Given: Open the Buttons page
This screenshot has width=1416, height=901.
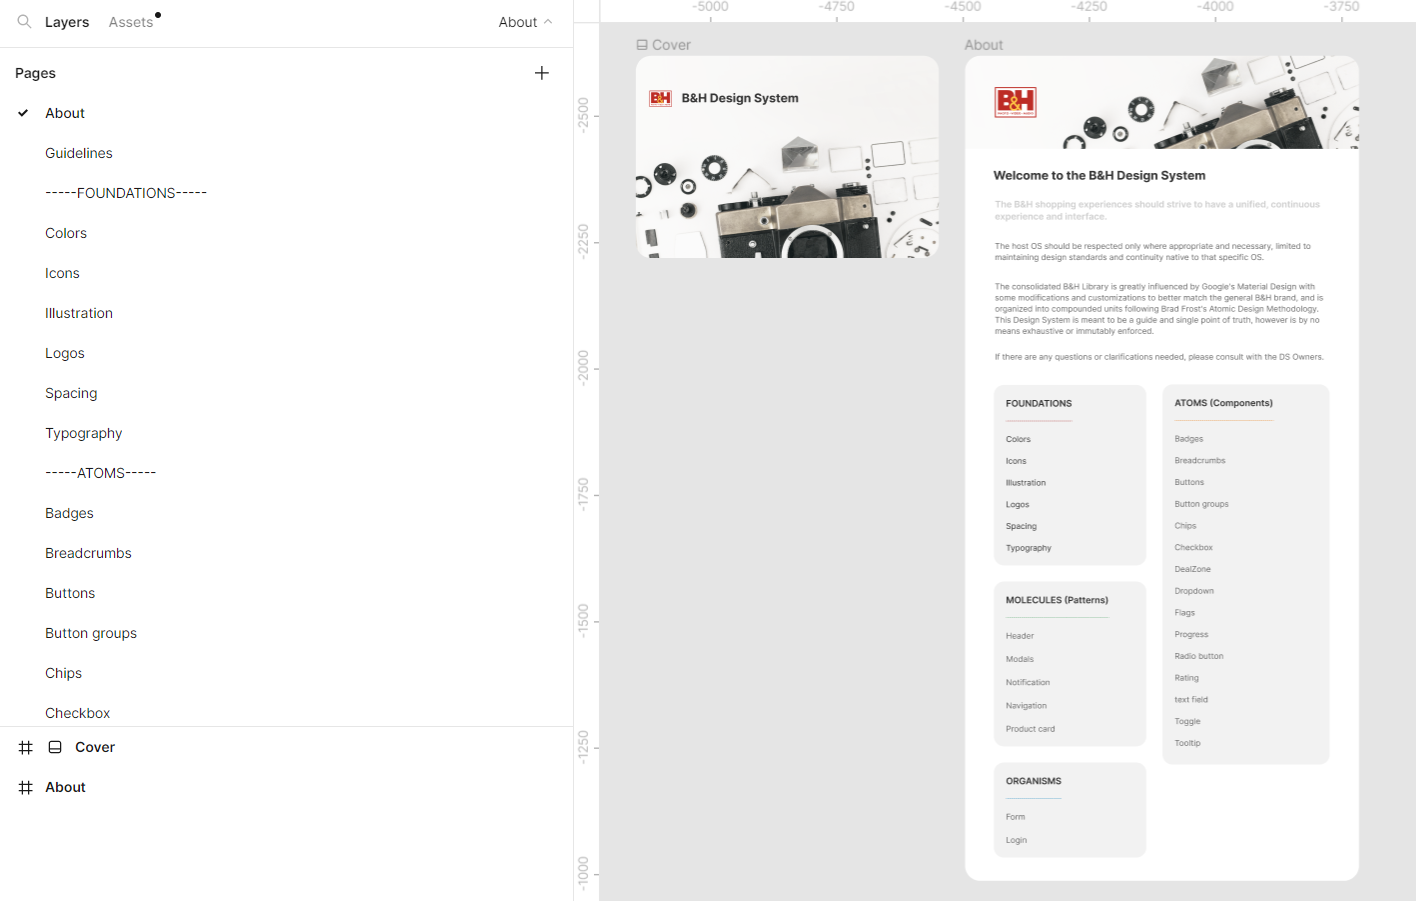Looking at the screenshot, I should pos(70,593).
